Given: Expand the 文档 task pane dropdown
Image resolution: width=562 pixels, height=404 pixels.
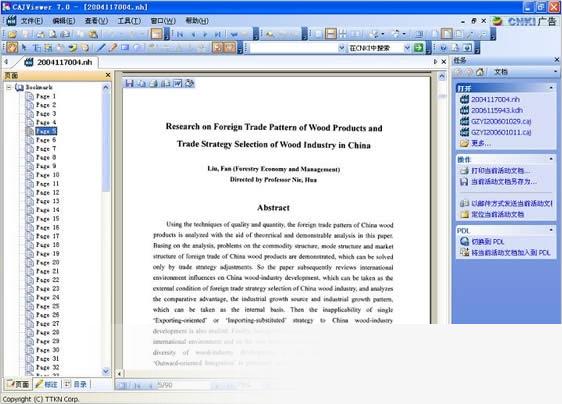Looking at the screenshot, I should (x=555, y=72).
